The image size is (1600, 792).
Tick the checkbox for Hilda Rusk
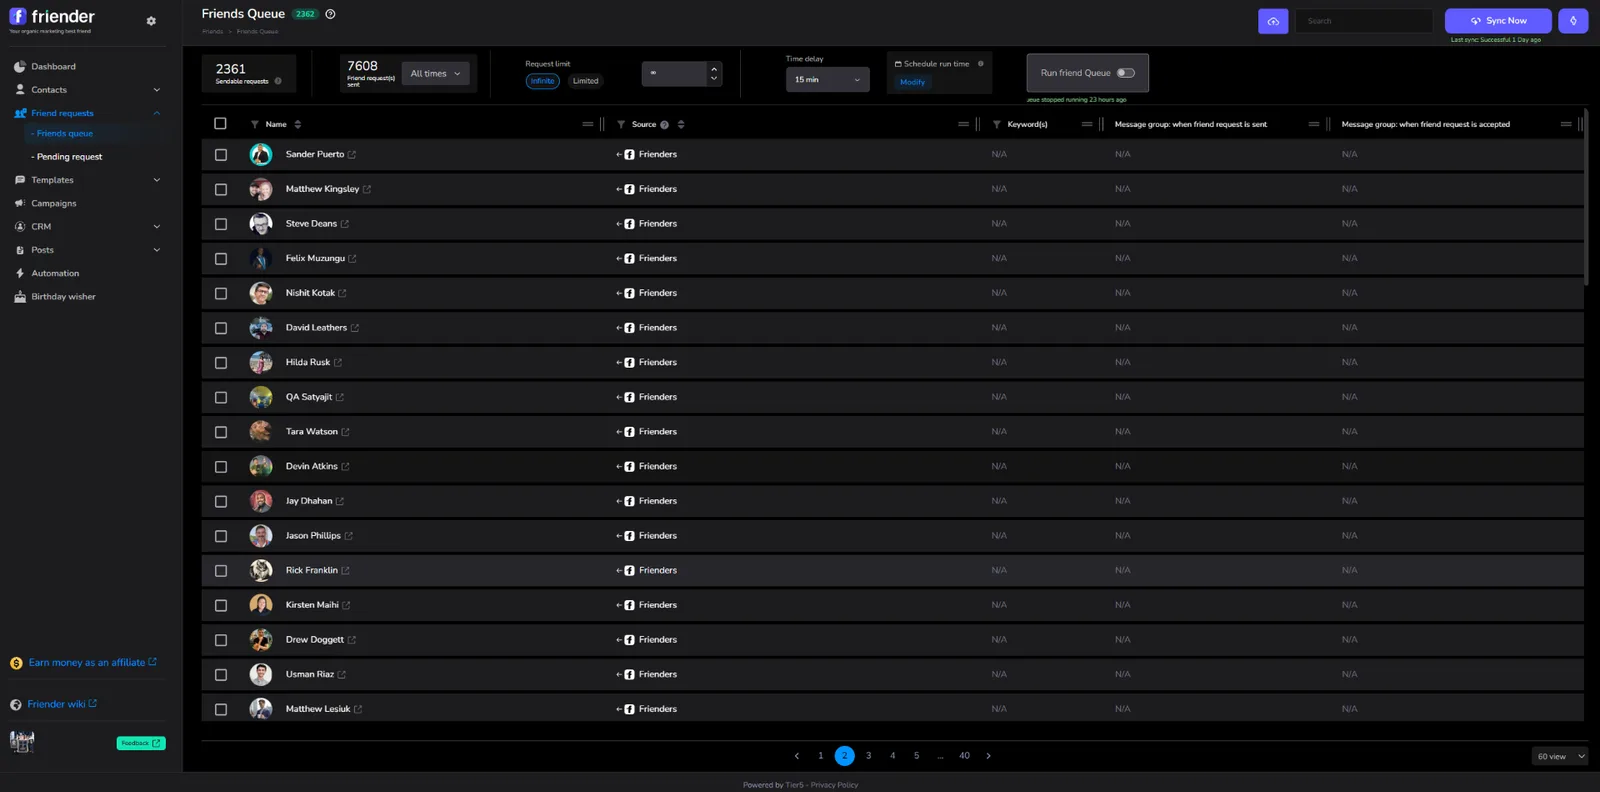221,363
